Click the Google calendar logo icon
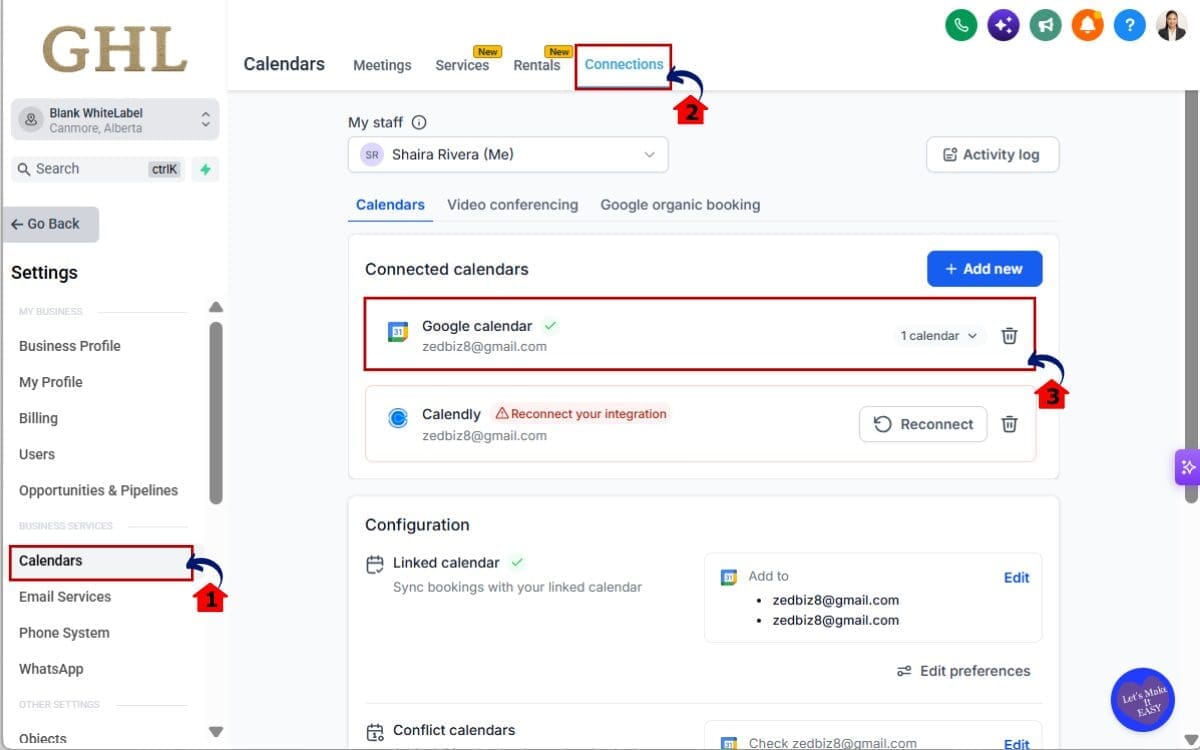This screenshot has height=750, width=1200. (398, 332)
